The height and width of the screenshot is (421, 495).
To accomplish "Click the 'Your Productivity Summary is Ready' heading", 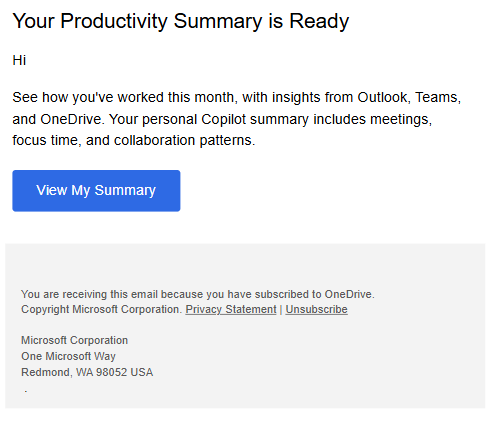I will point(181,21).
